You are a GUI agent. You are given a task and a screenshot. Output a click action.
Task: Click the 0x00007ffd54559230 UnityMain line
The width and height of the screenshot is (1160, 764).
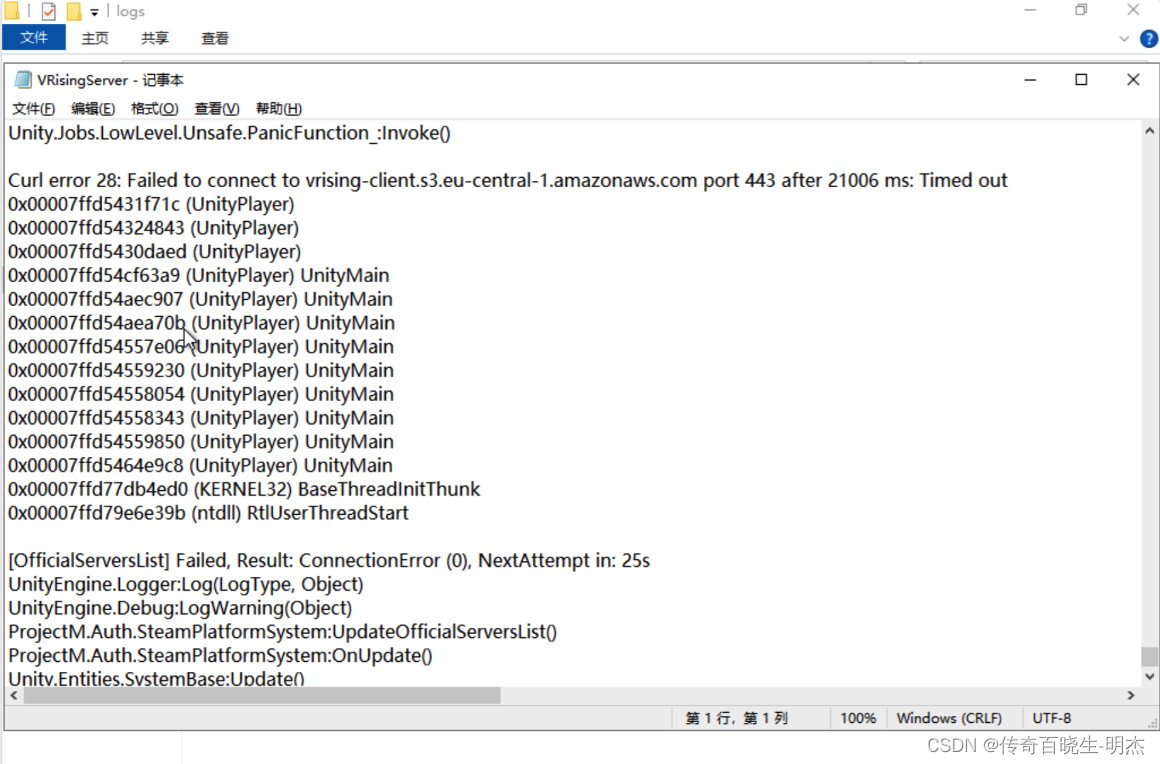[x=200, y=371]
